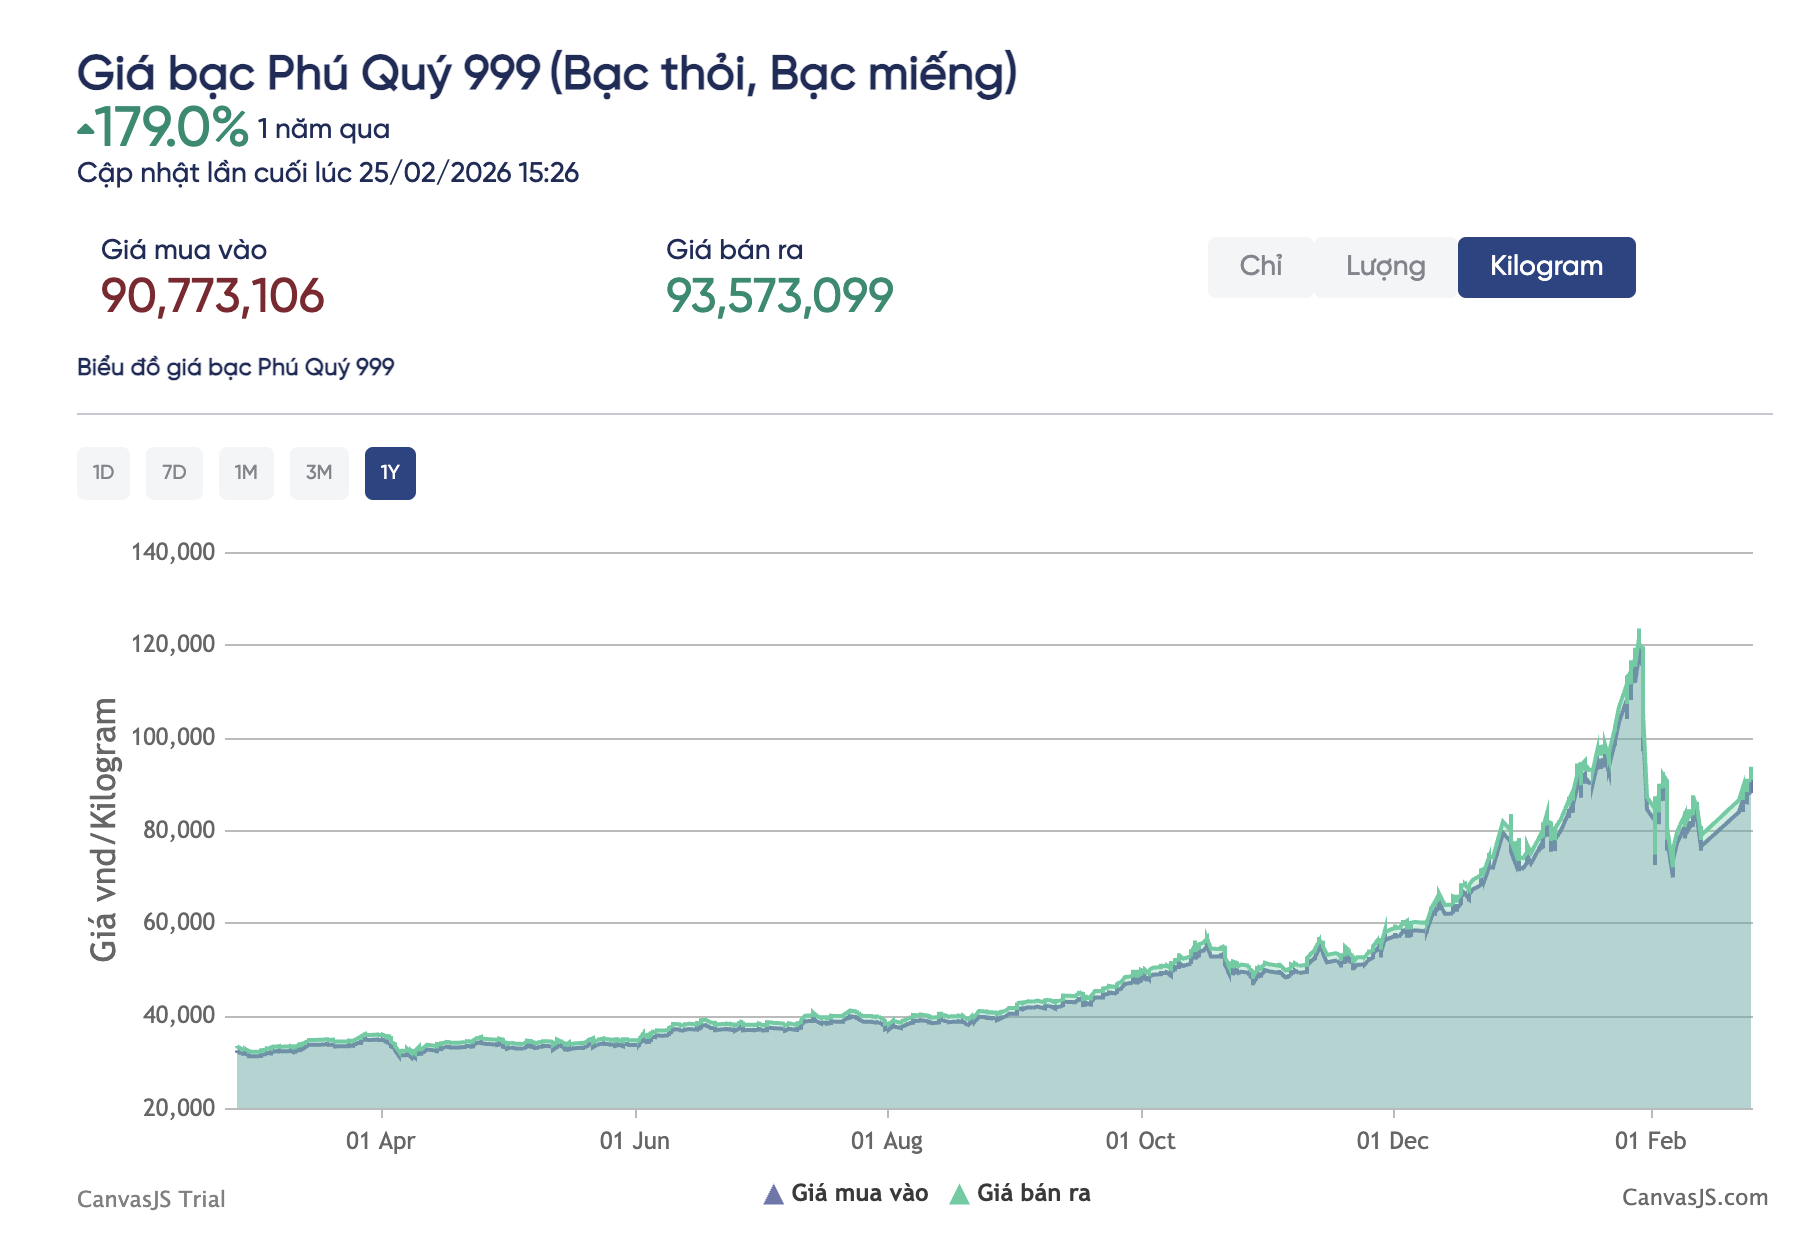Click the green up-arrow beside 179.0%

(86, 129)
